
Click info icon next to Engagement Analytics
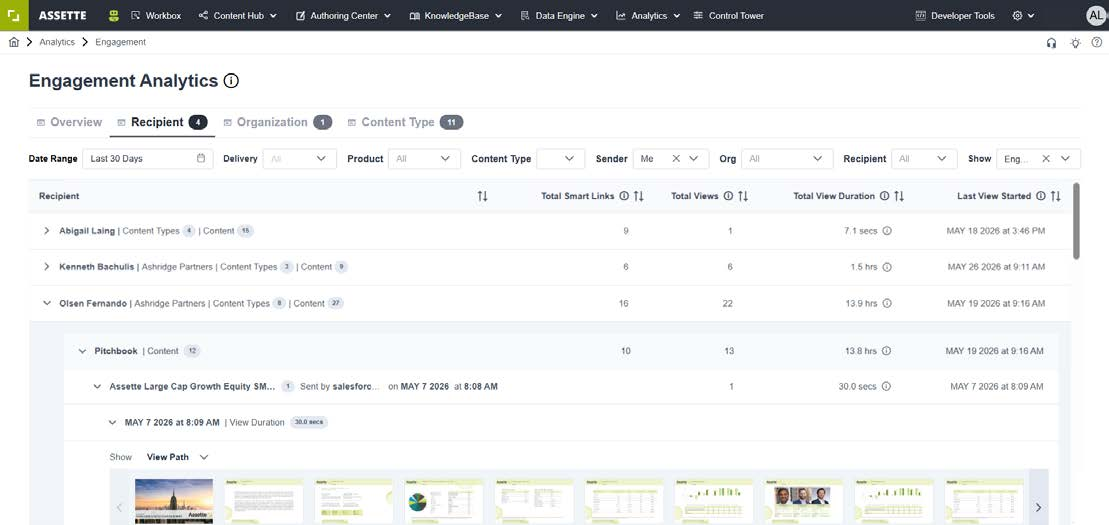point(231,81)
